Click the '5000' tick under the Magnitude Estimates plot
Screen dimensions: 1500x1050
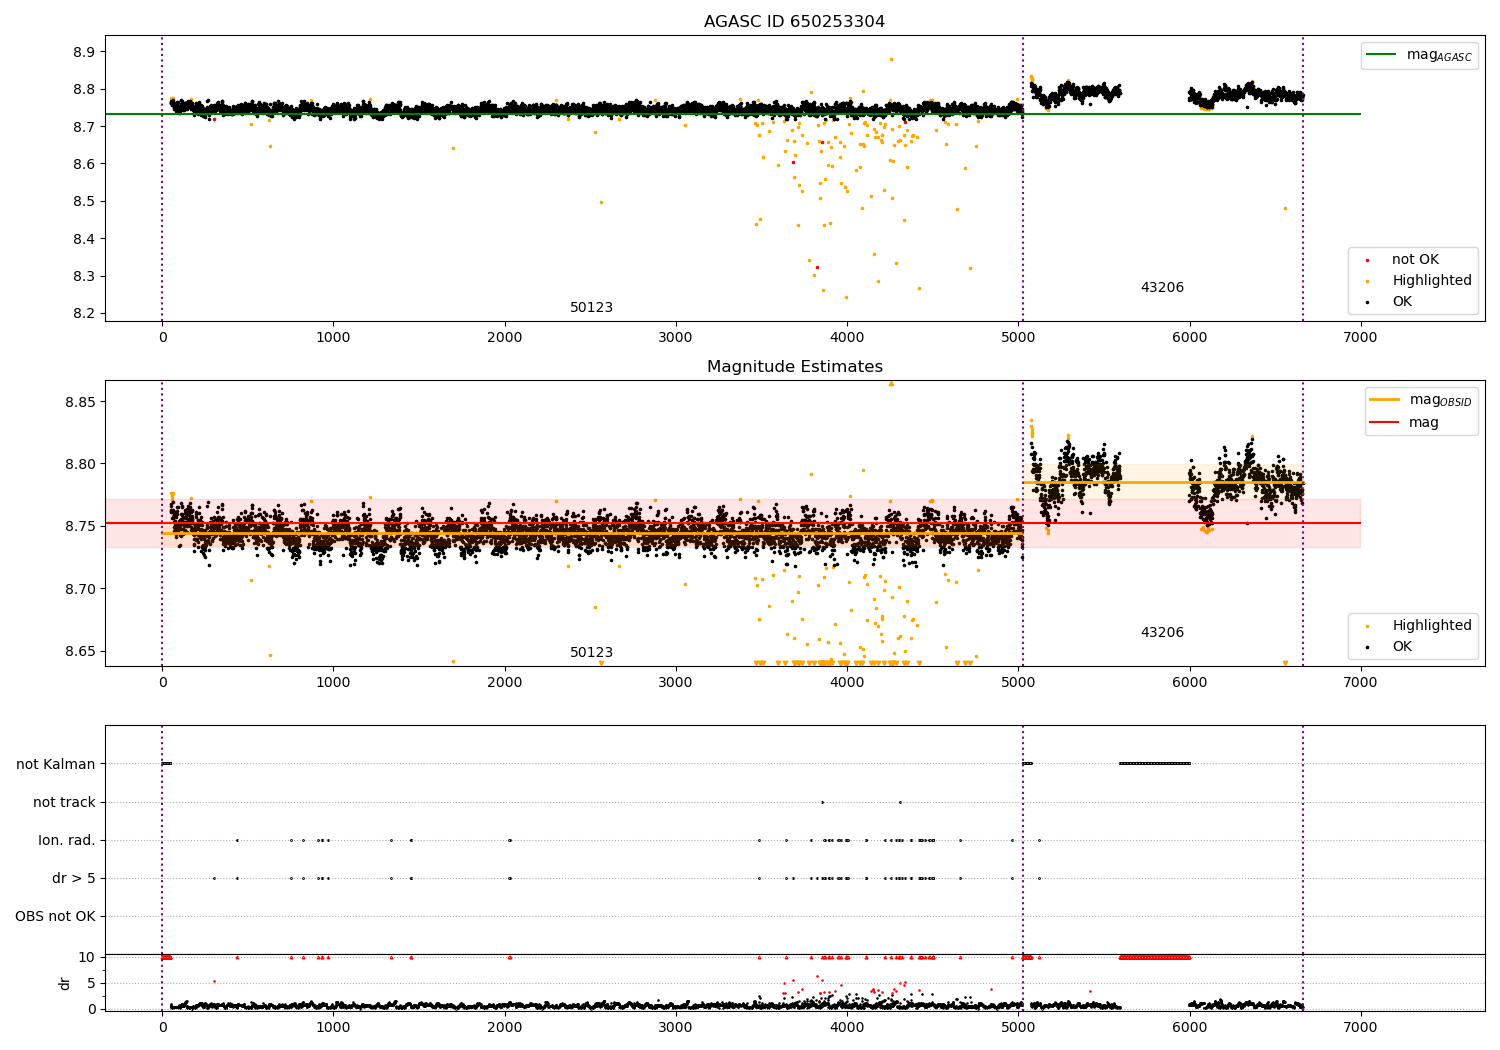pyautogui.click(x=1018, y=682)
